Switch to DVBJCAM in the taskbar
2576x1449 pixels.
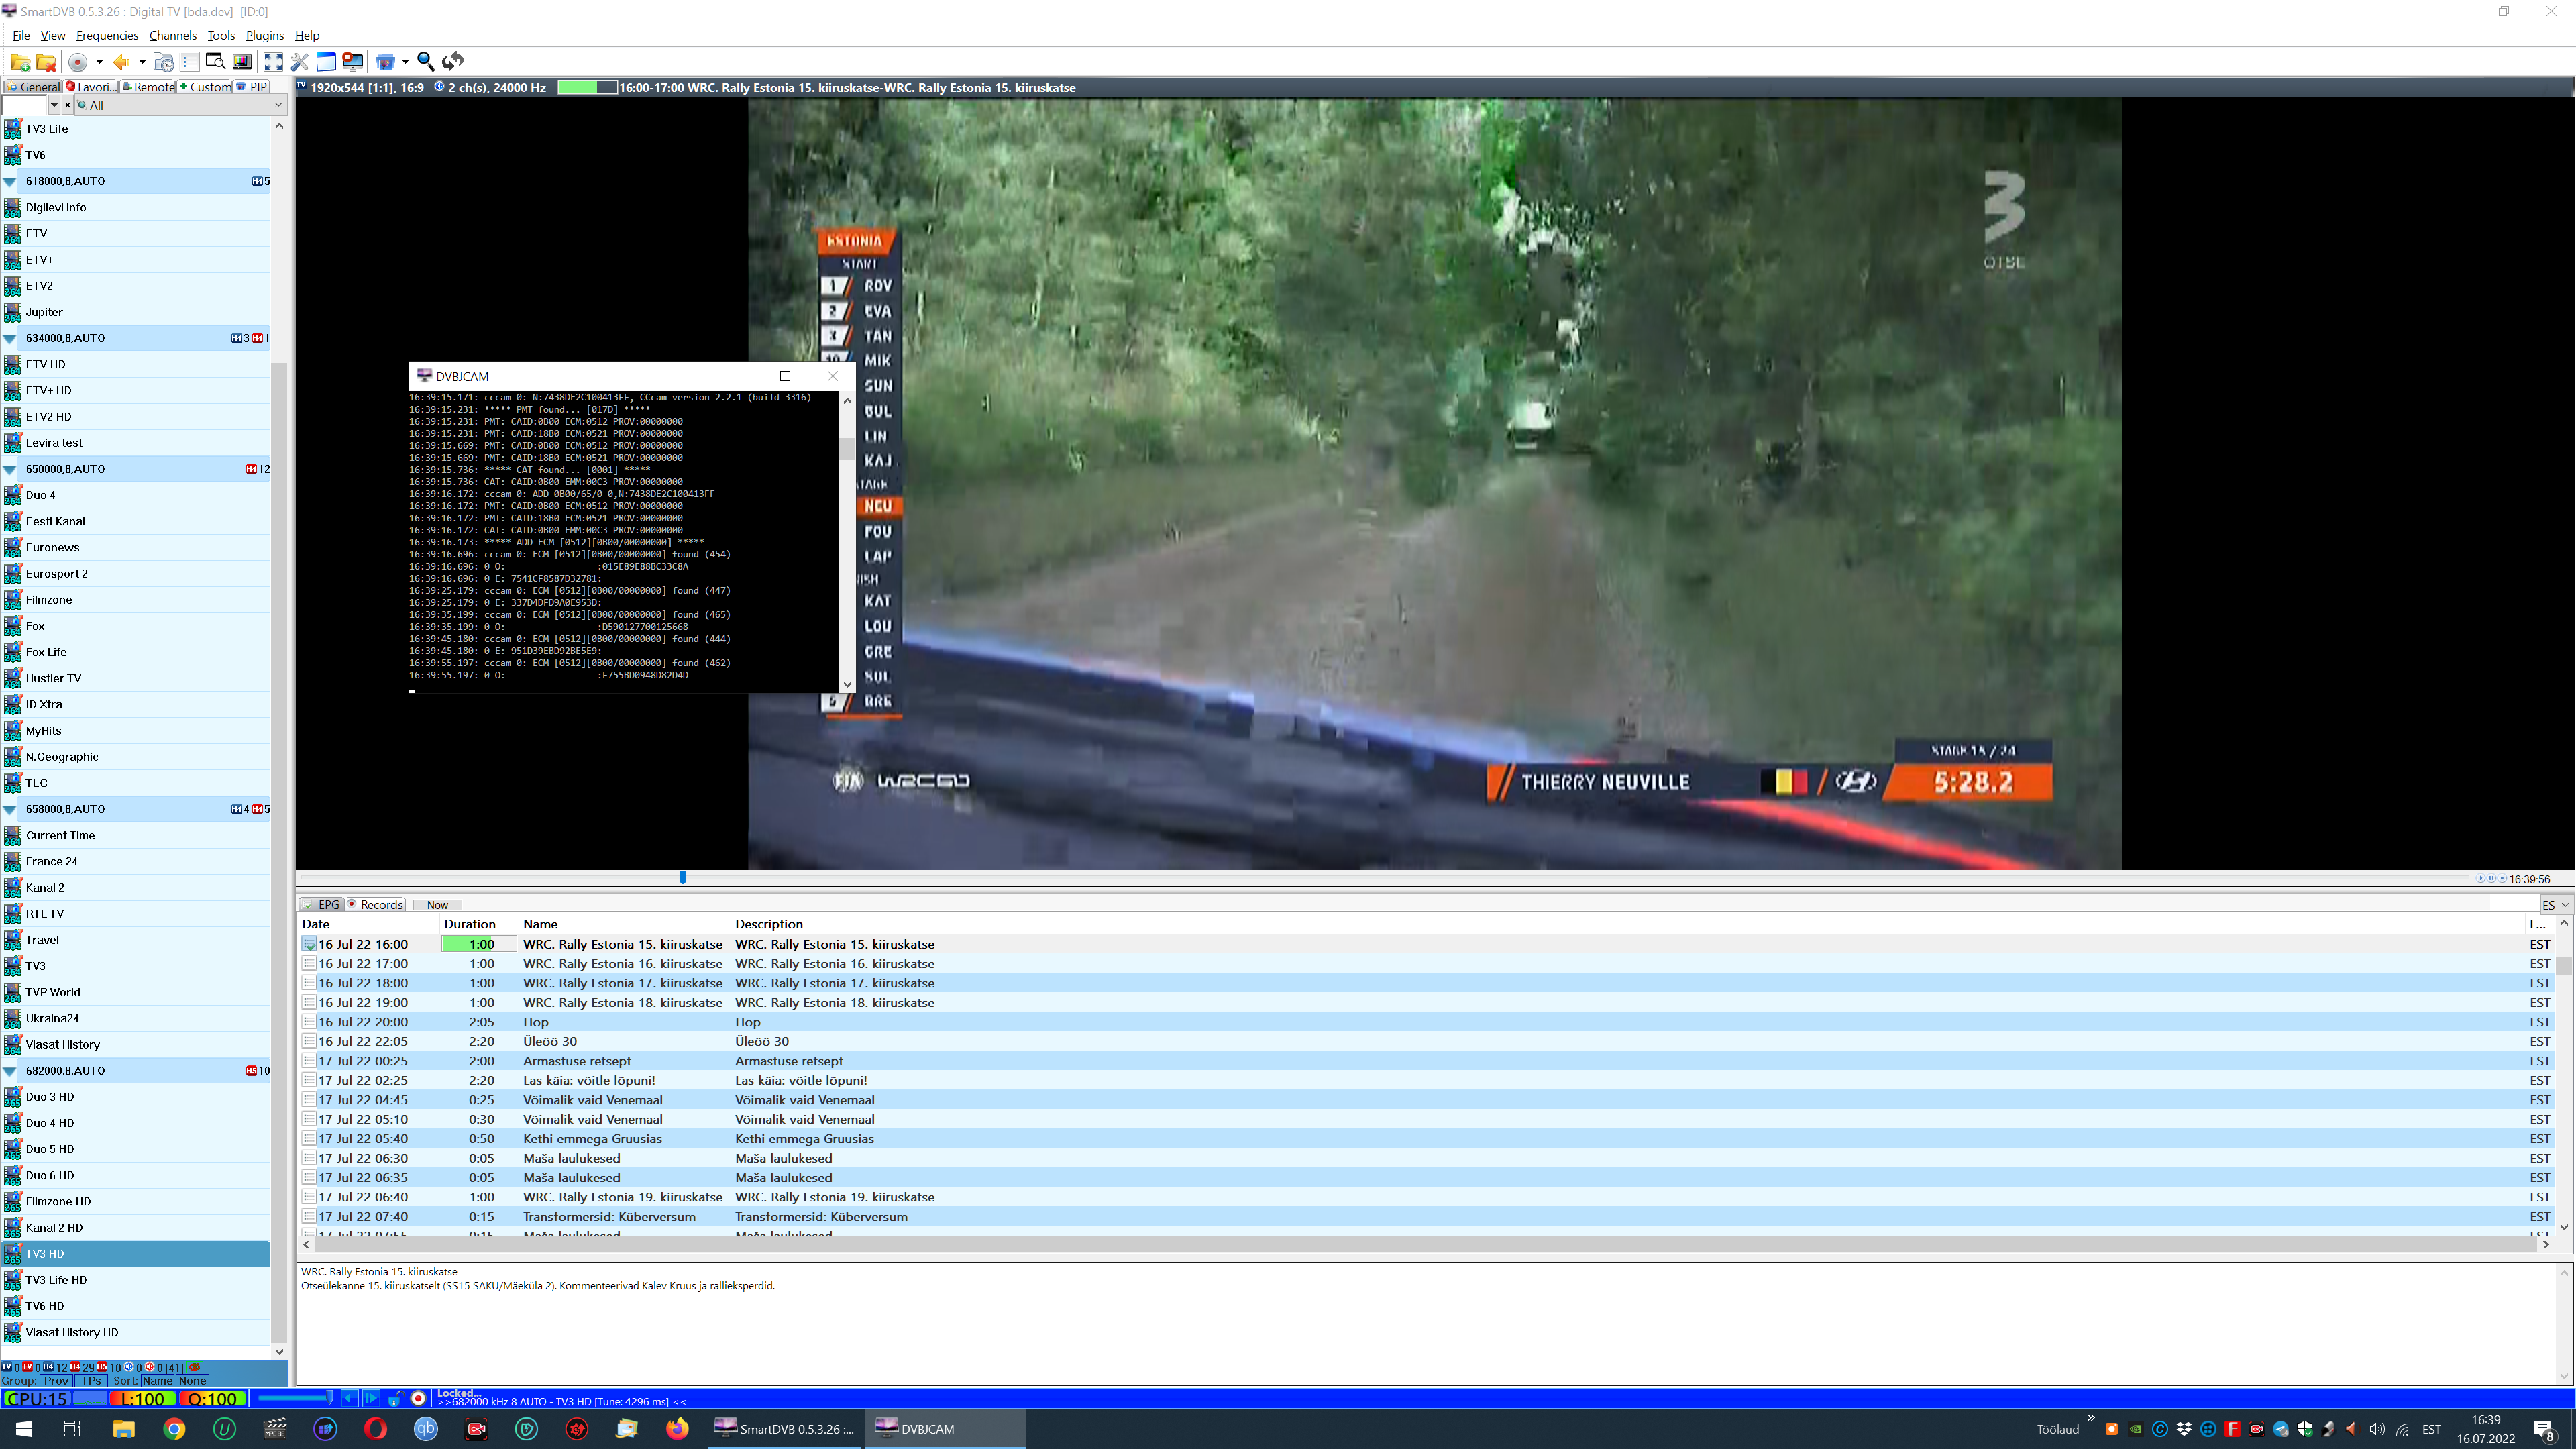(944, 1428)
